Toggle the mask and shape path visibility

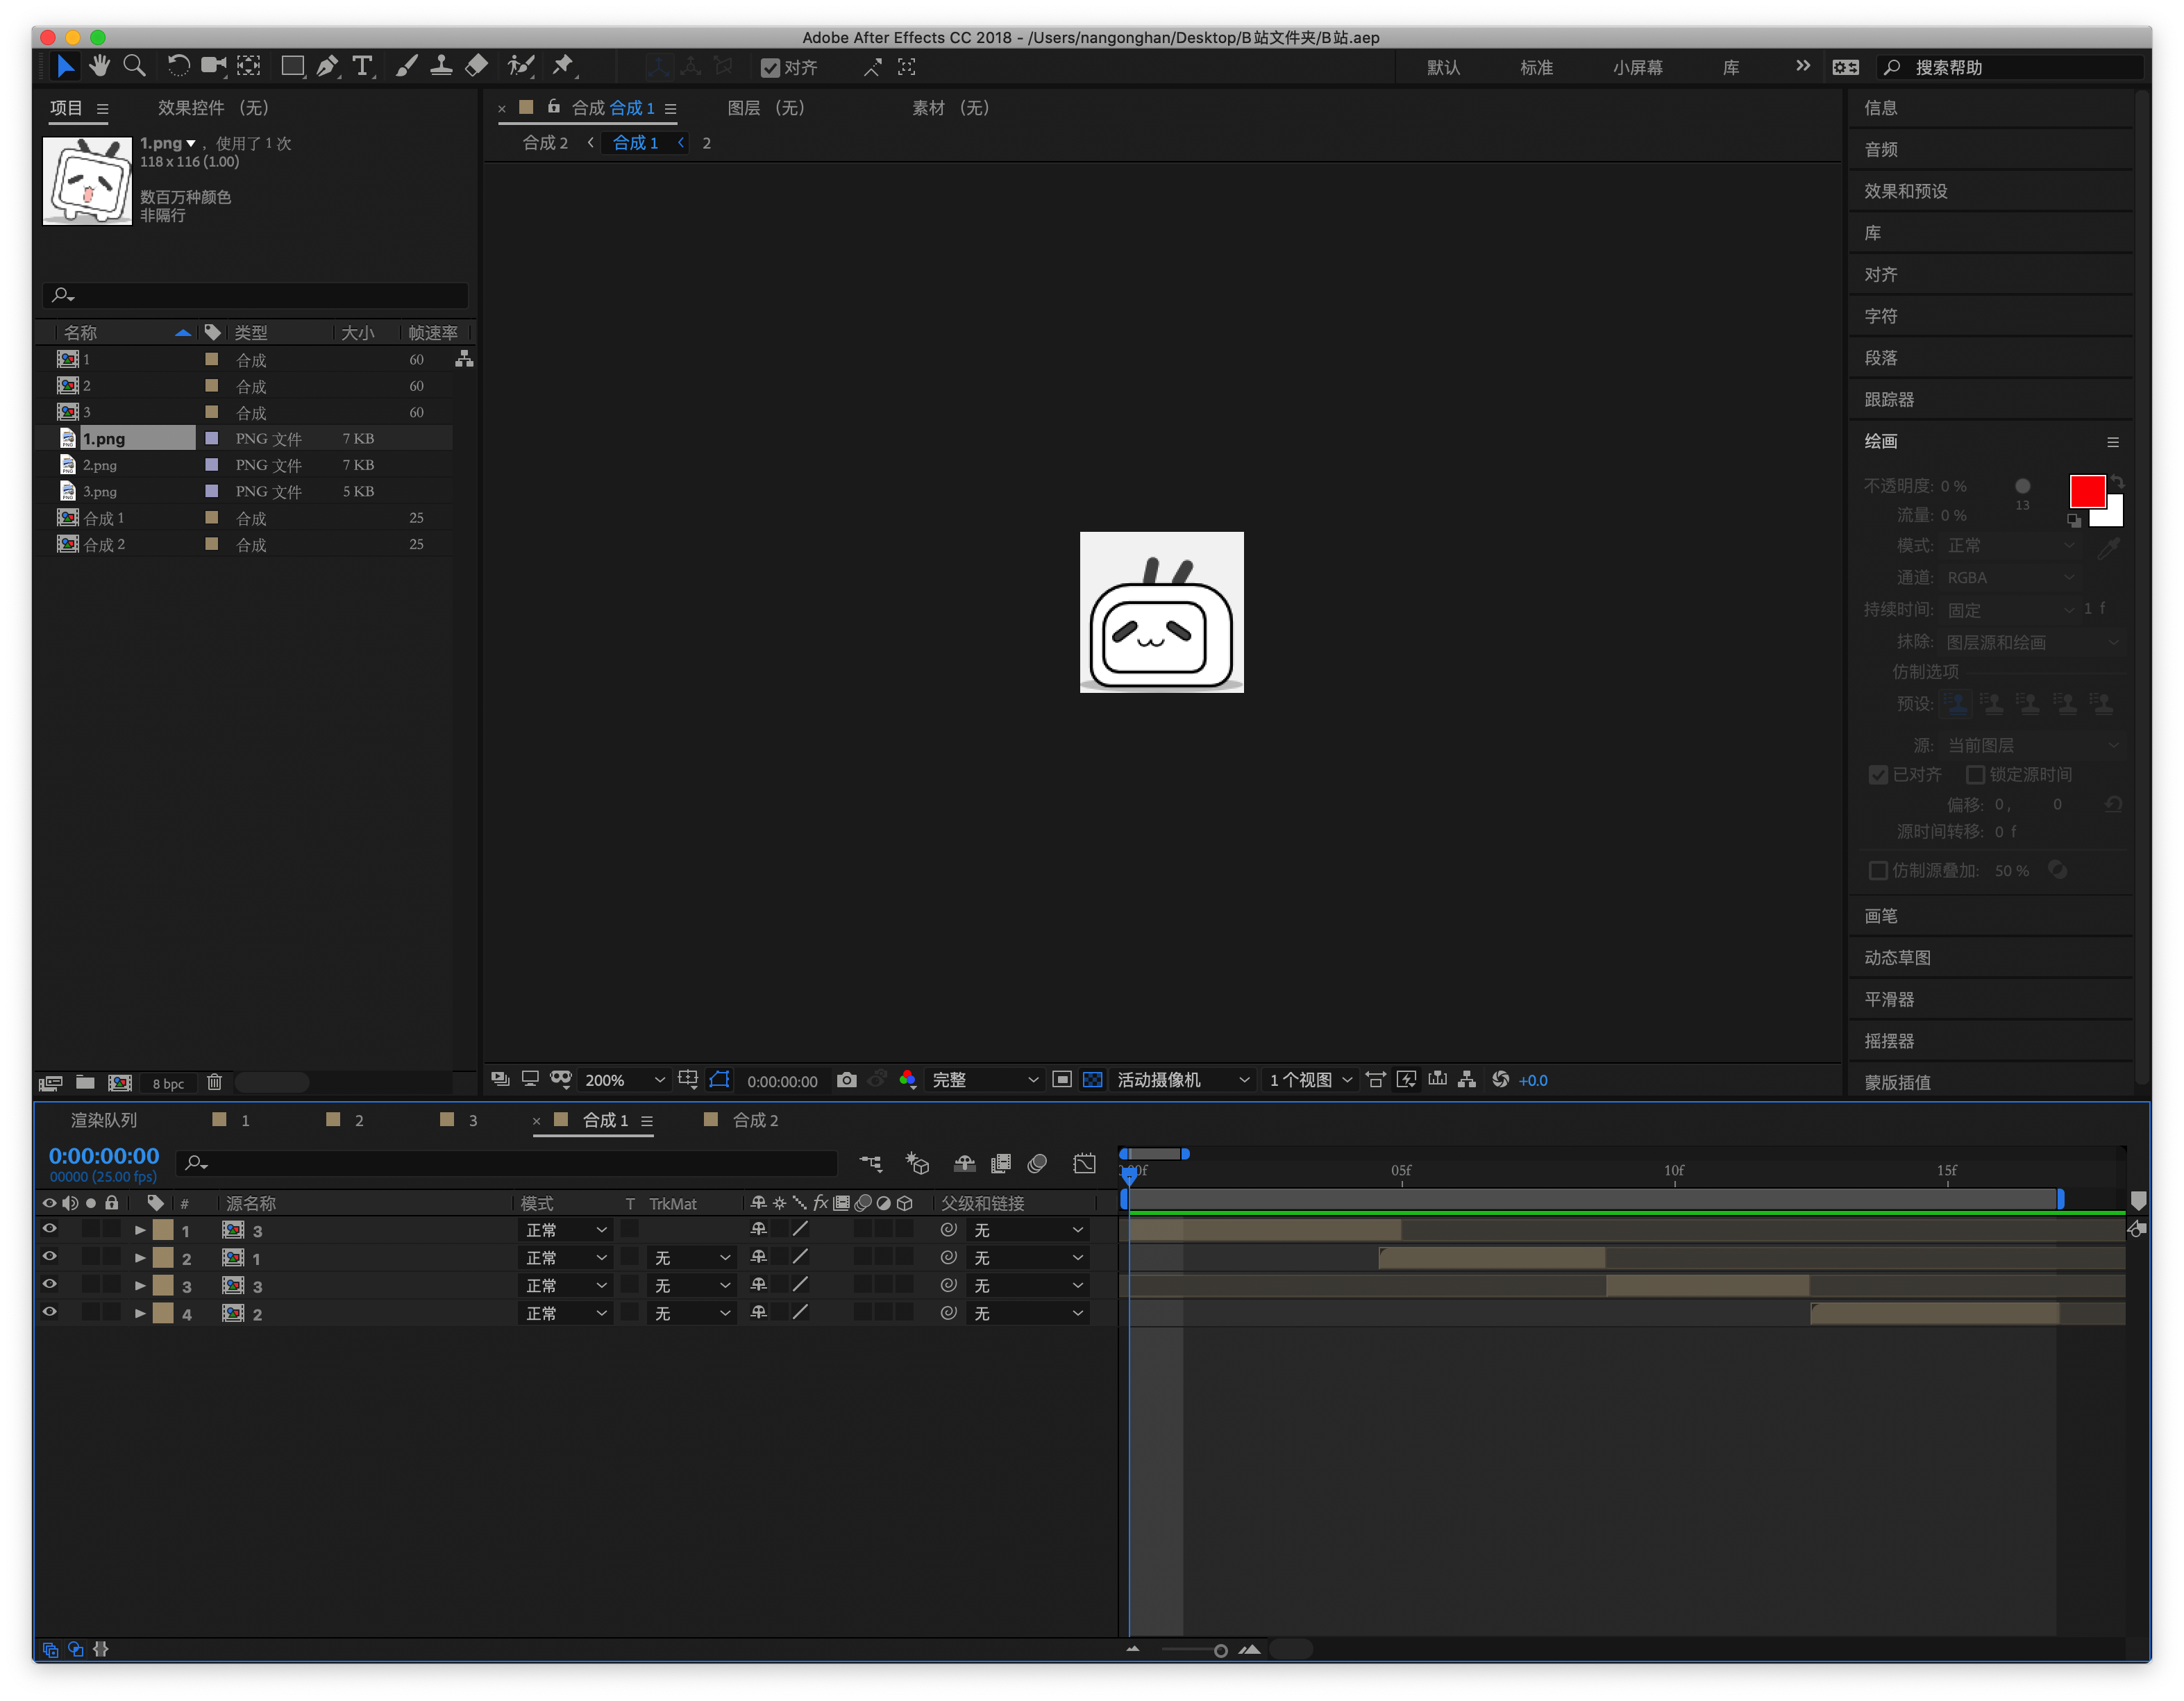(719, 1080)
